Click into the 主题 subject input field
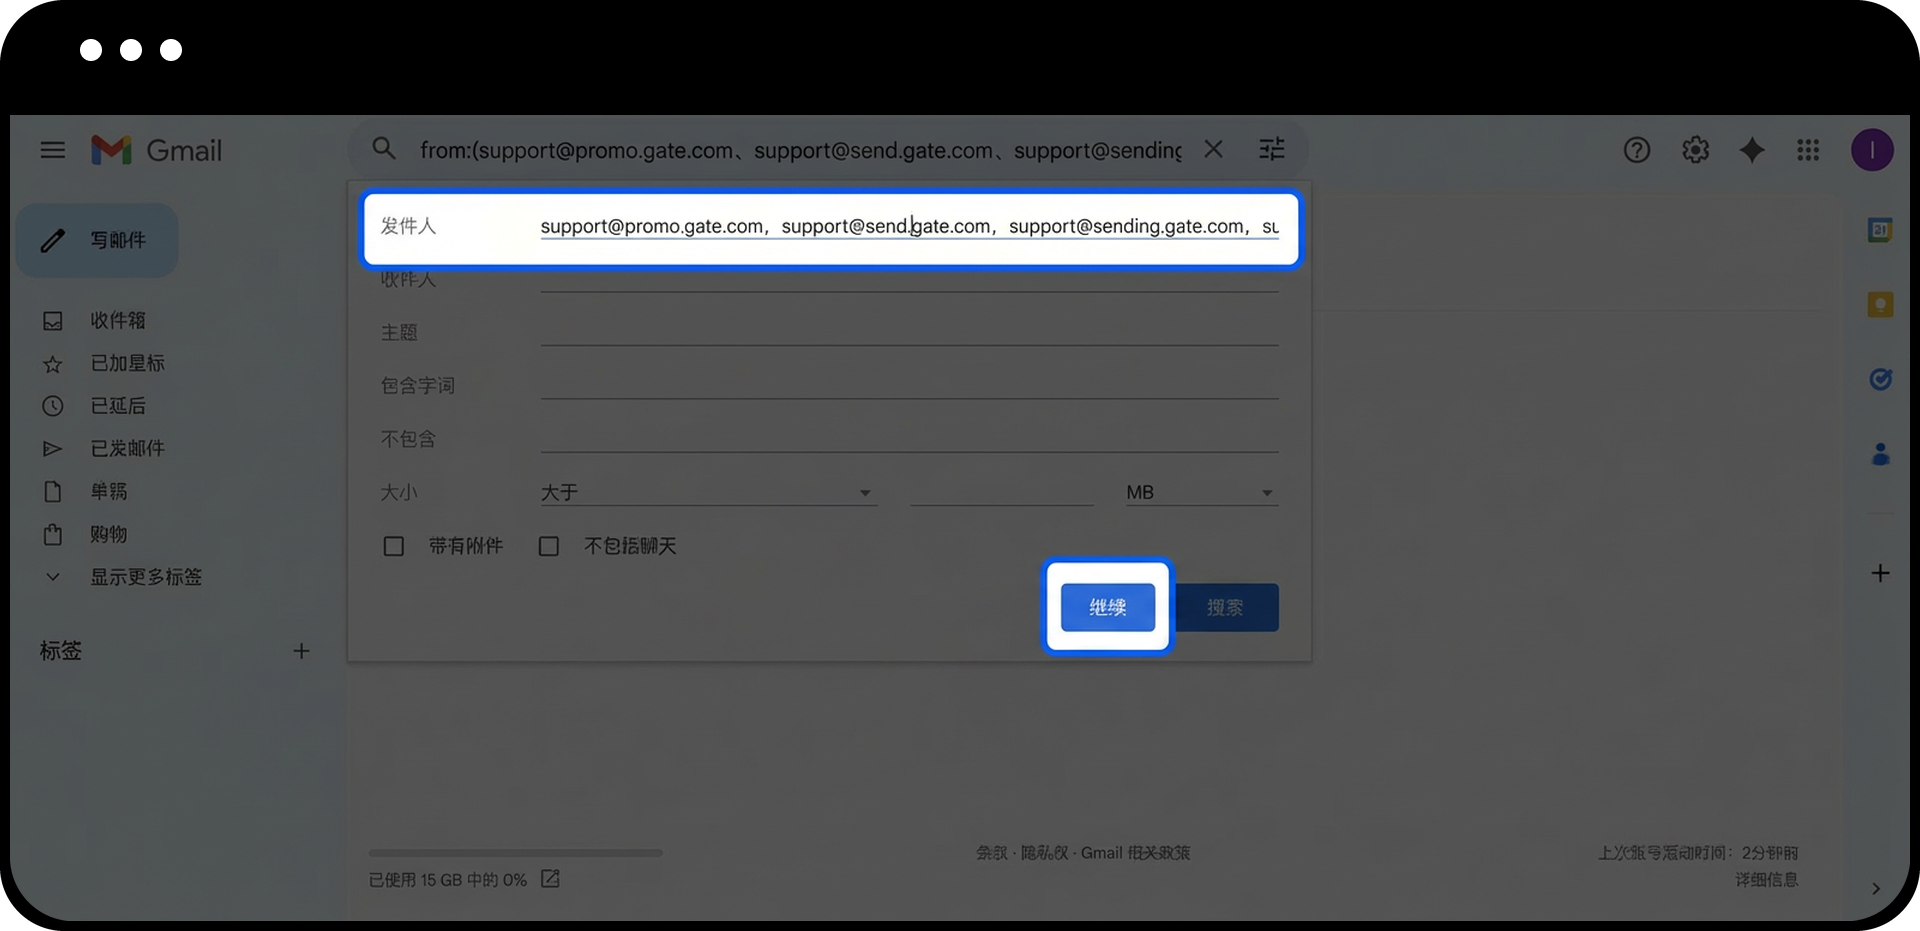 pyautogui.click(x=909, y=332)
